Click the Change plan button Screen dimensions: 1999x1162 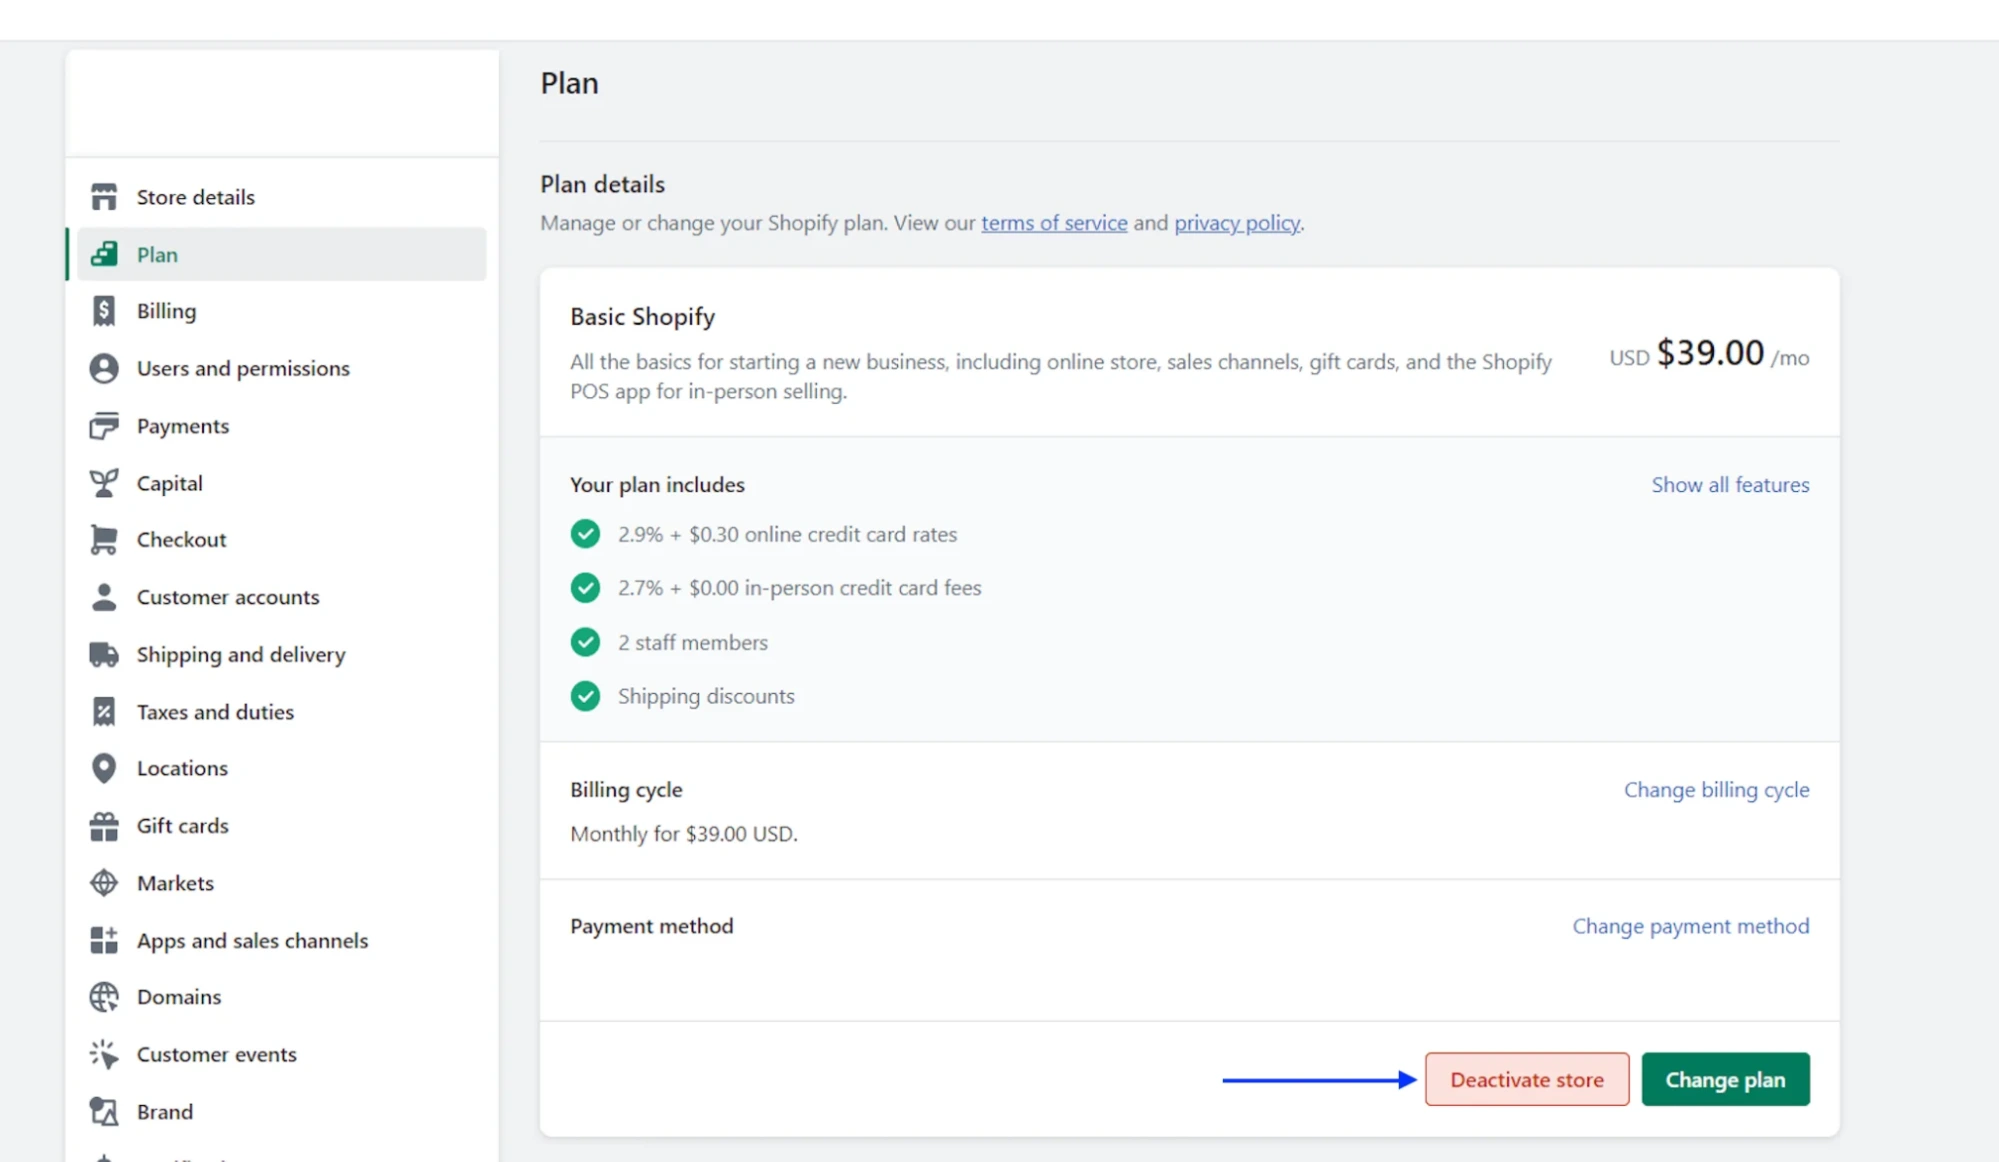1725,1080
